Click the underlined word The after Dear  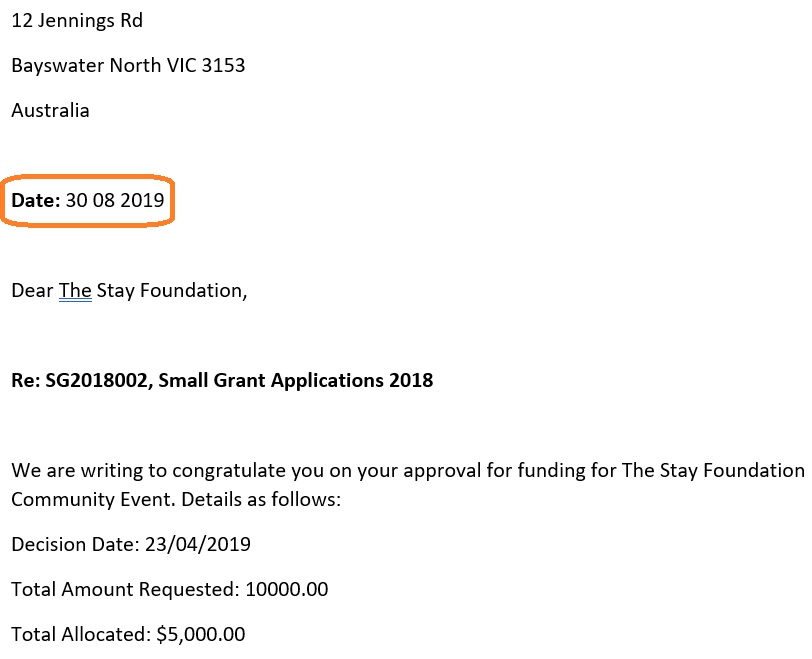[75, 291]
